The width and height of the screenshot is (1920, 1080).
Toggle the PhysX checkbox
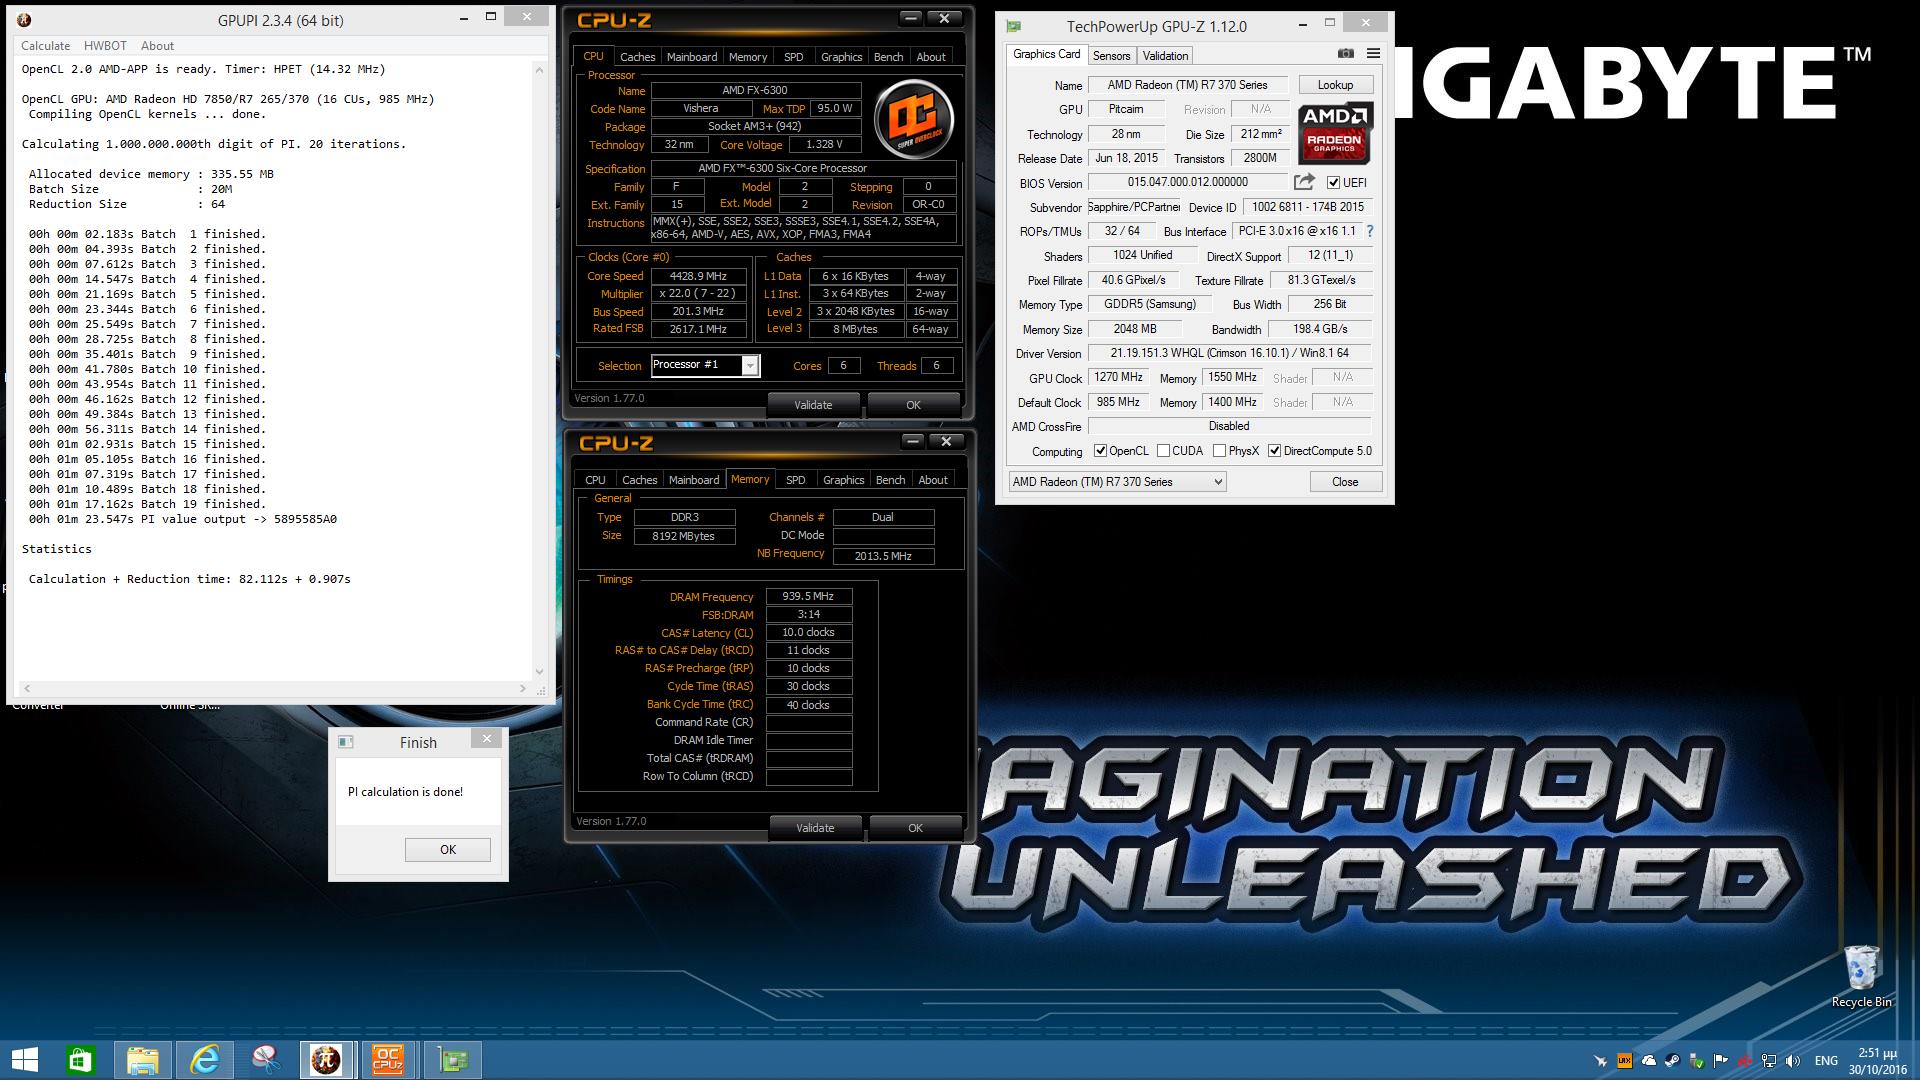click(x=1219, y=451)
